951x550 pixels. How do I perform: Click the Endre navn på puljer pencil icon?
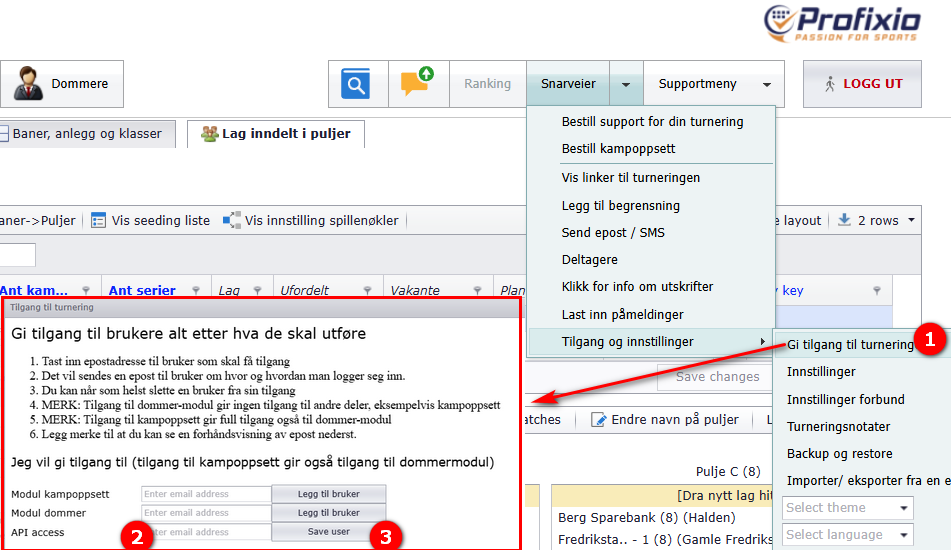point(598,420)
